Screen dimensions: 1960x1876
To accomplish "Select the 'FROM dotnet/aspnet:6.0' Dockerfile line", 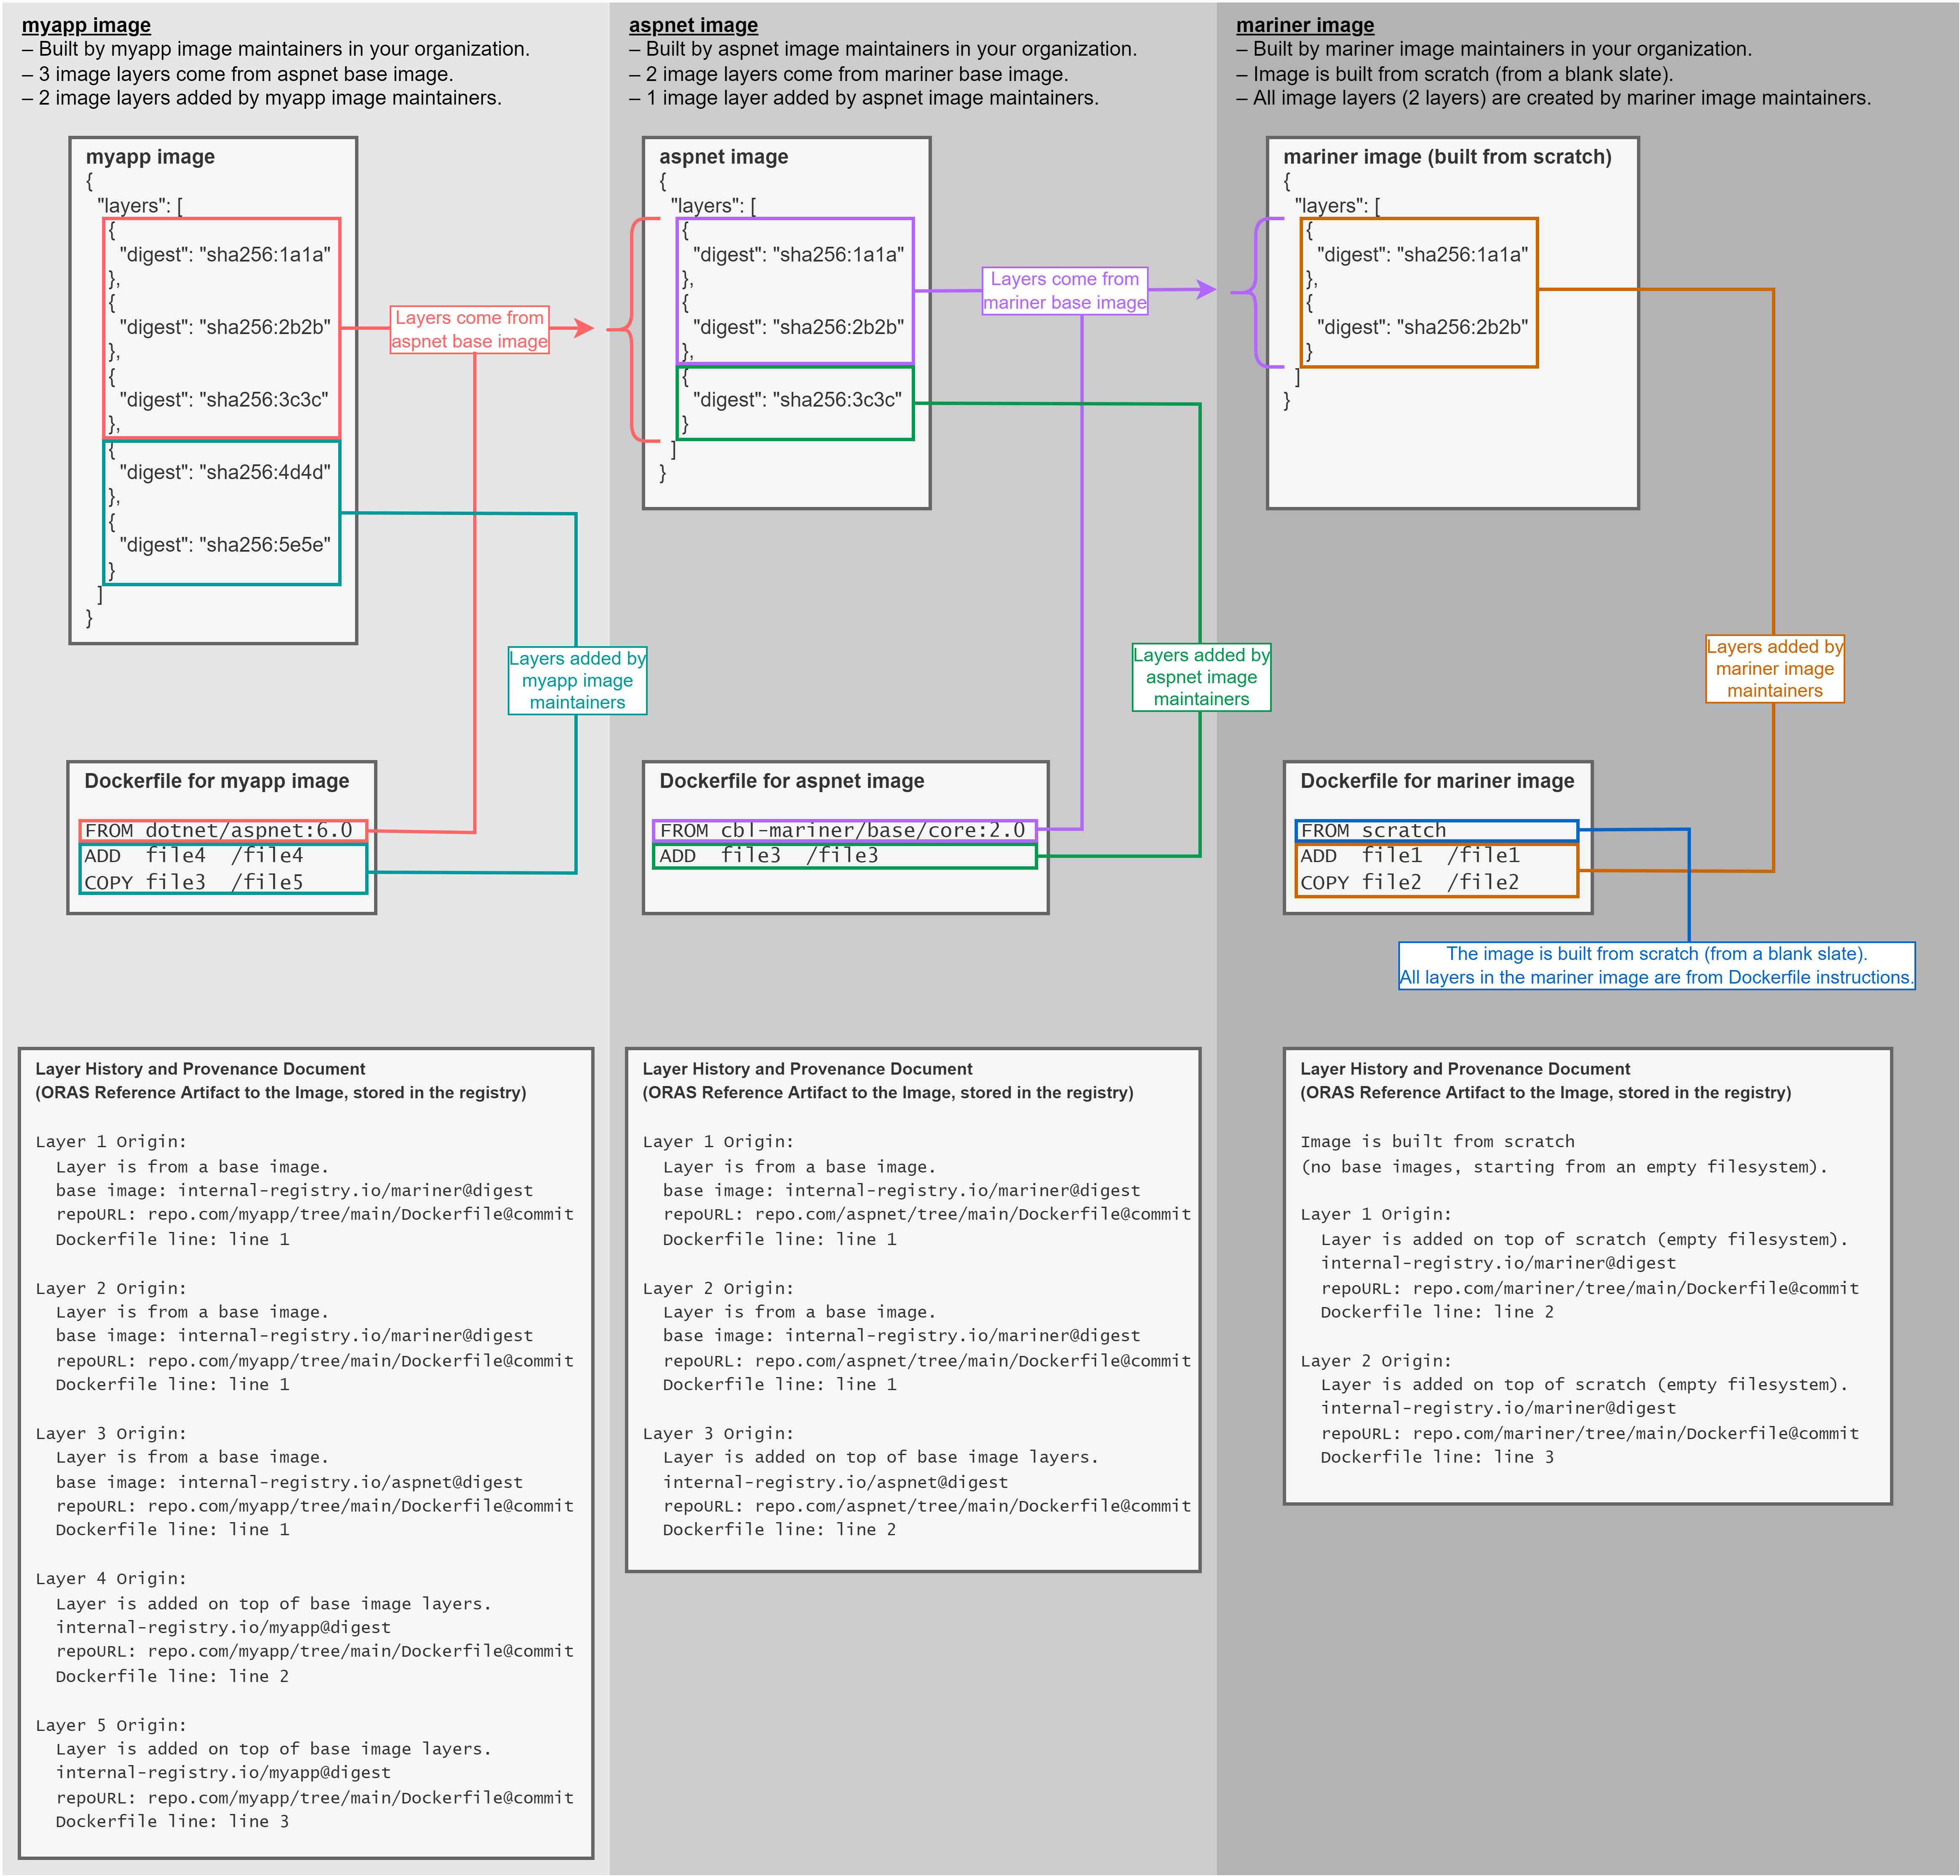I will tap(222, 830).
